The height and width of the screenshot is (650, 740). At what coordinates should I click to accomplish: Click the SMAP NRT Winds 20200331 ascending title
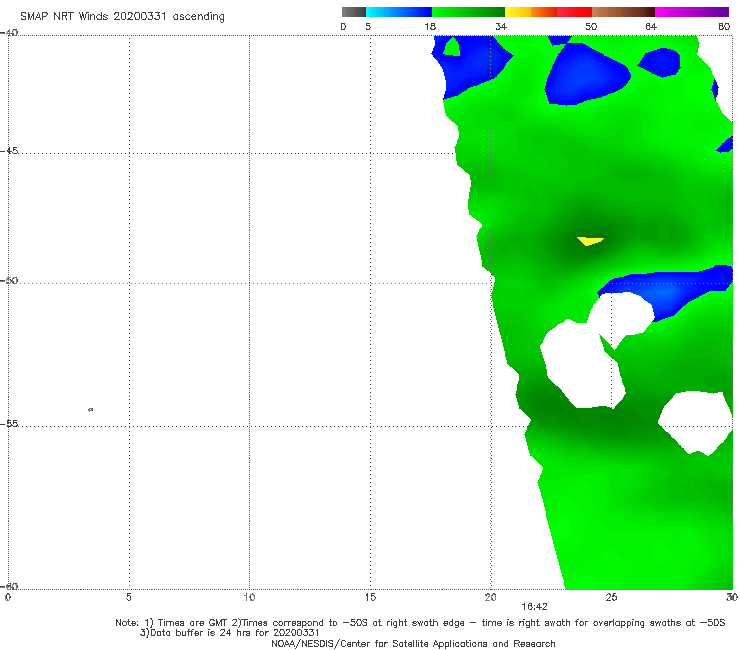[x=122, y=17]
